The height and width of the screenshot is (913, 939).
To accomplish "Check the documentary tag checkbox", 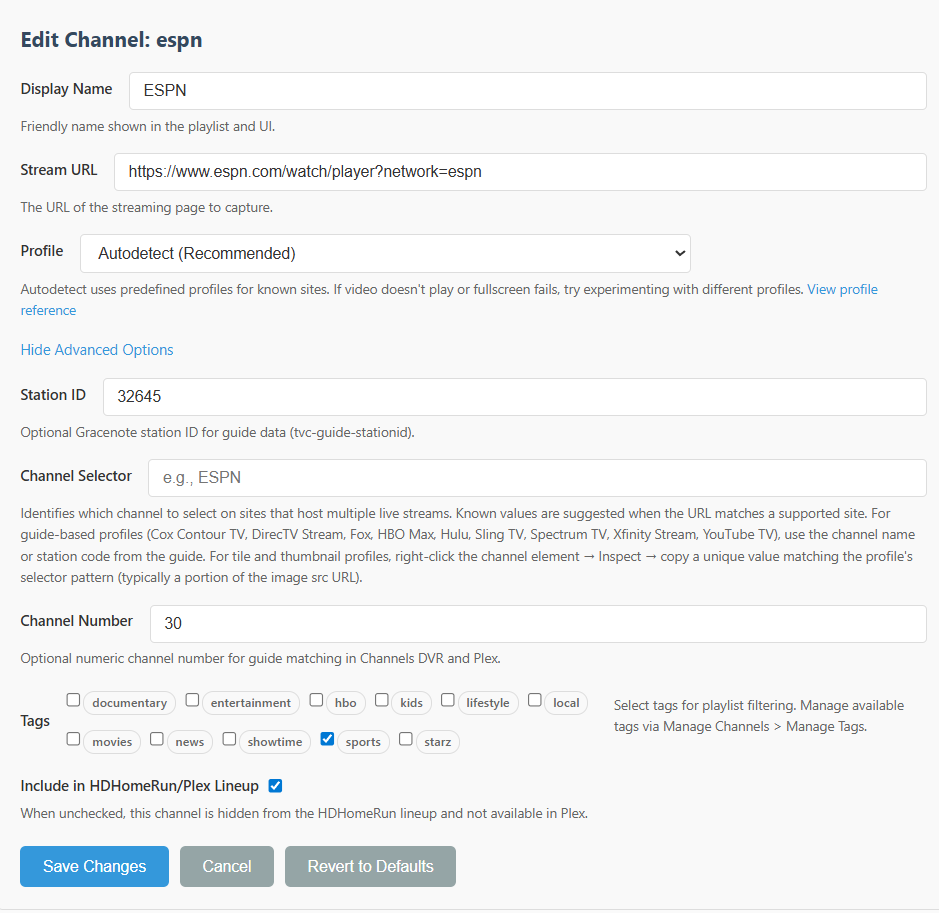I will 73,700.
